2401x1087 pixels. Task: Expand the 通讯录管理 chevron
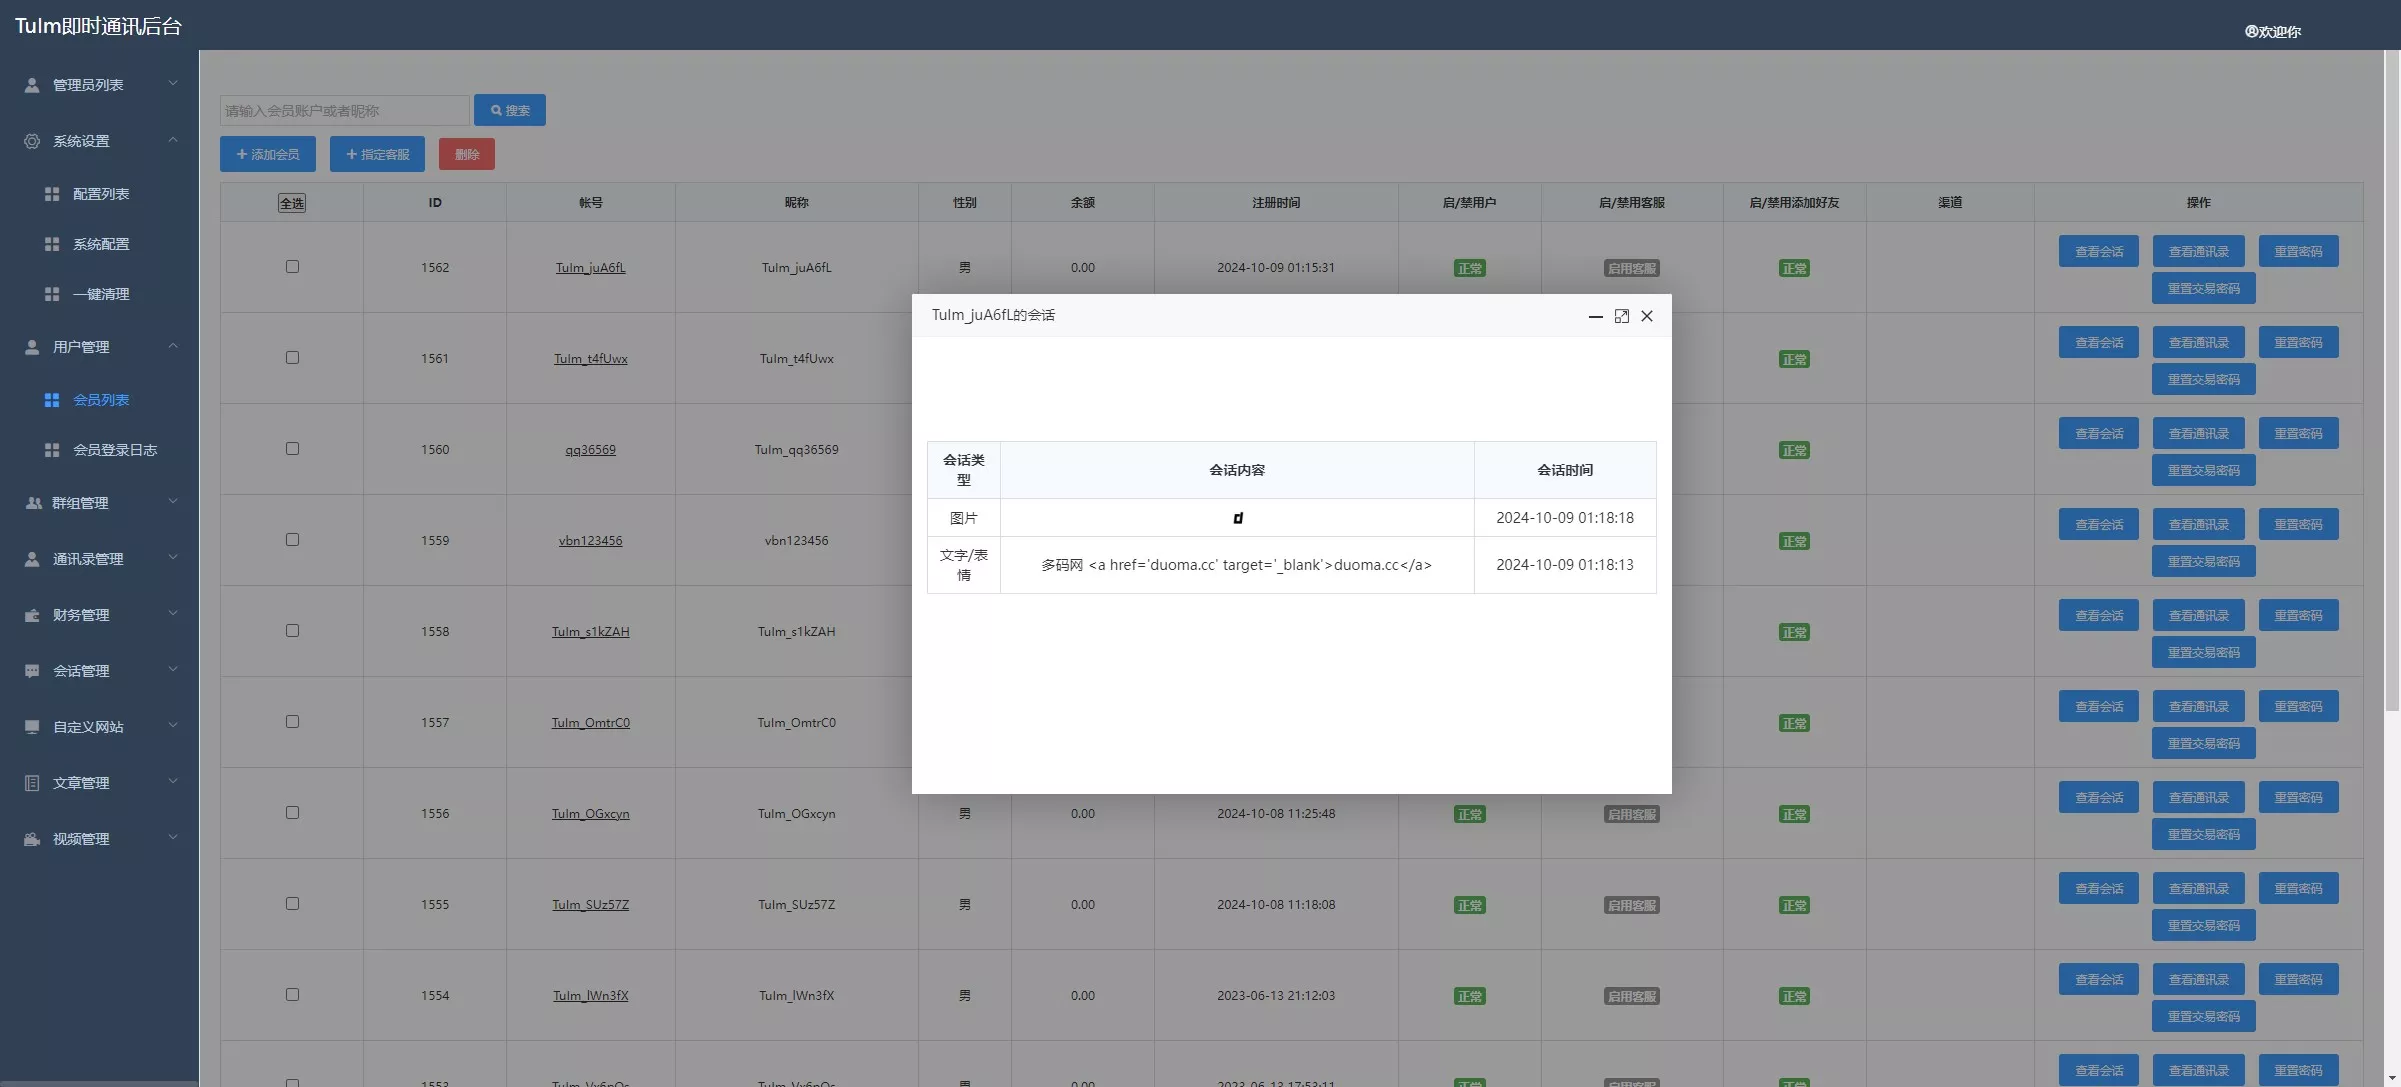[x=173, y=558]
